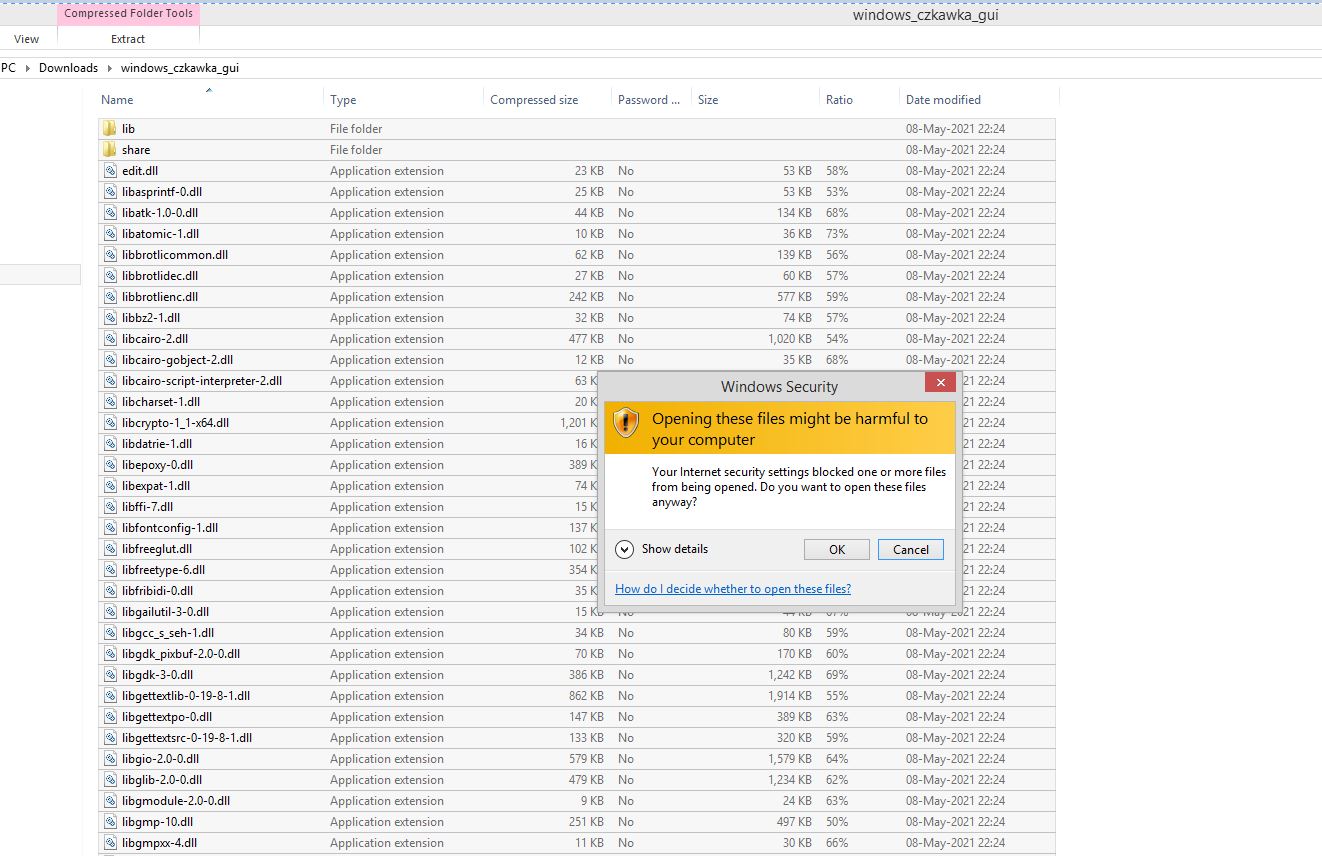The height and width of the screenshot is (856, 1322).
Task: Click the libatomic-1.dll file icon
Action: pyautogui.click(x=110, y=234)
